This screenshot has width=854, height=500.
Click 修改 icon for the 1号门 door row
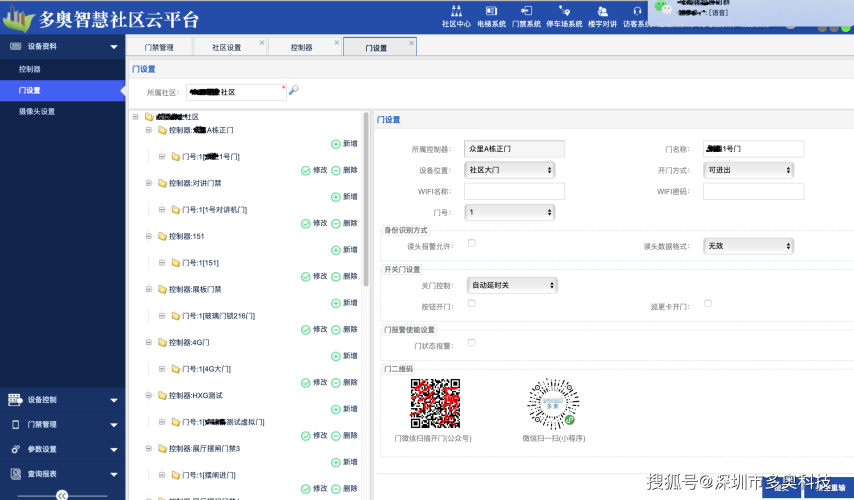point(306,170)
